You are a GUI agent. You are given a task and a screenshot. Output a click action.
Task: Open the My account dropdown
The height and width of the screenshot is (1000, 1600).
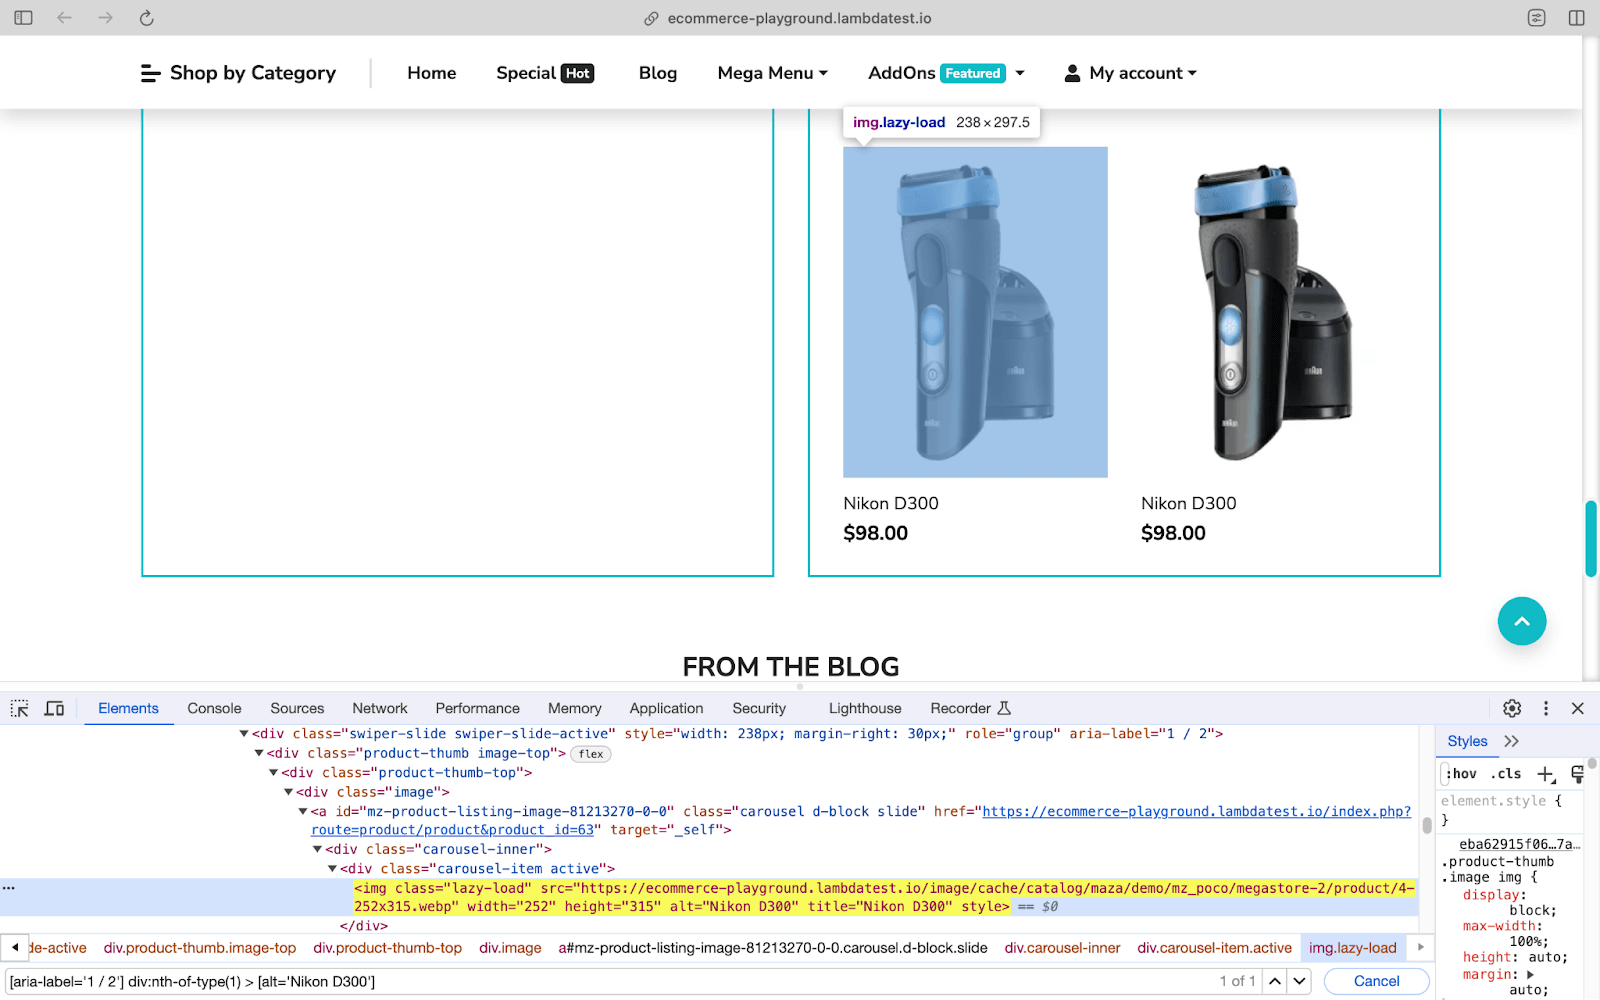[1130, 72]
